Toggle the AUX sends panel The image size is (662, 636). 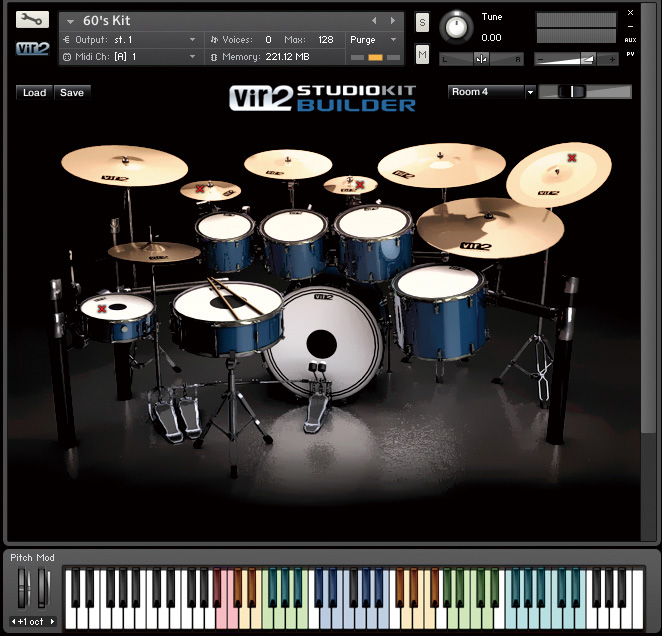(630, 40)
